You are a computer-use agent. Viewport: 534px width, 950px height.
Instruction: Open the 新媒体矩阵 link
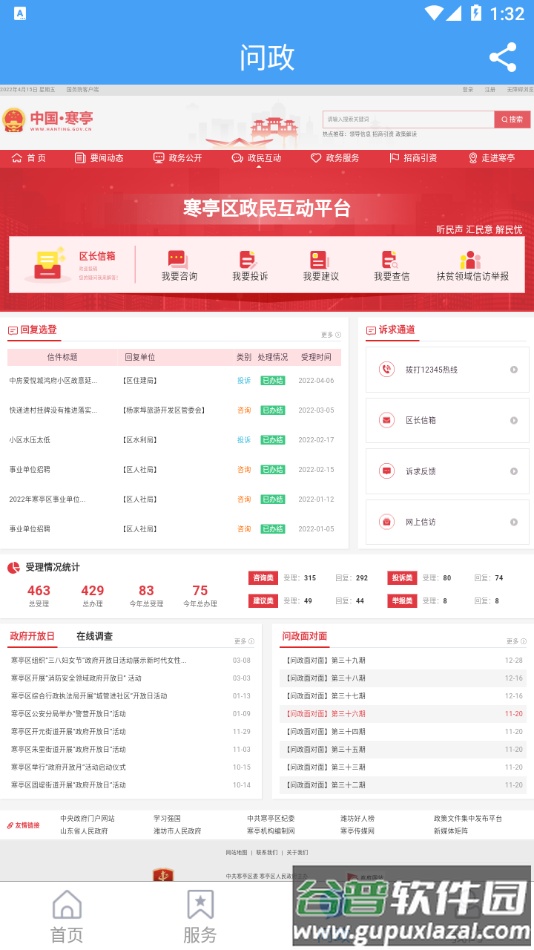click(x=451, y=831)
